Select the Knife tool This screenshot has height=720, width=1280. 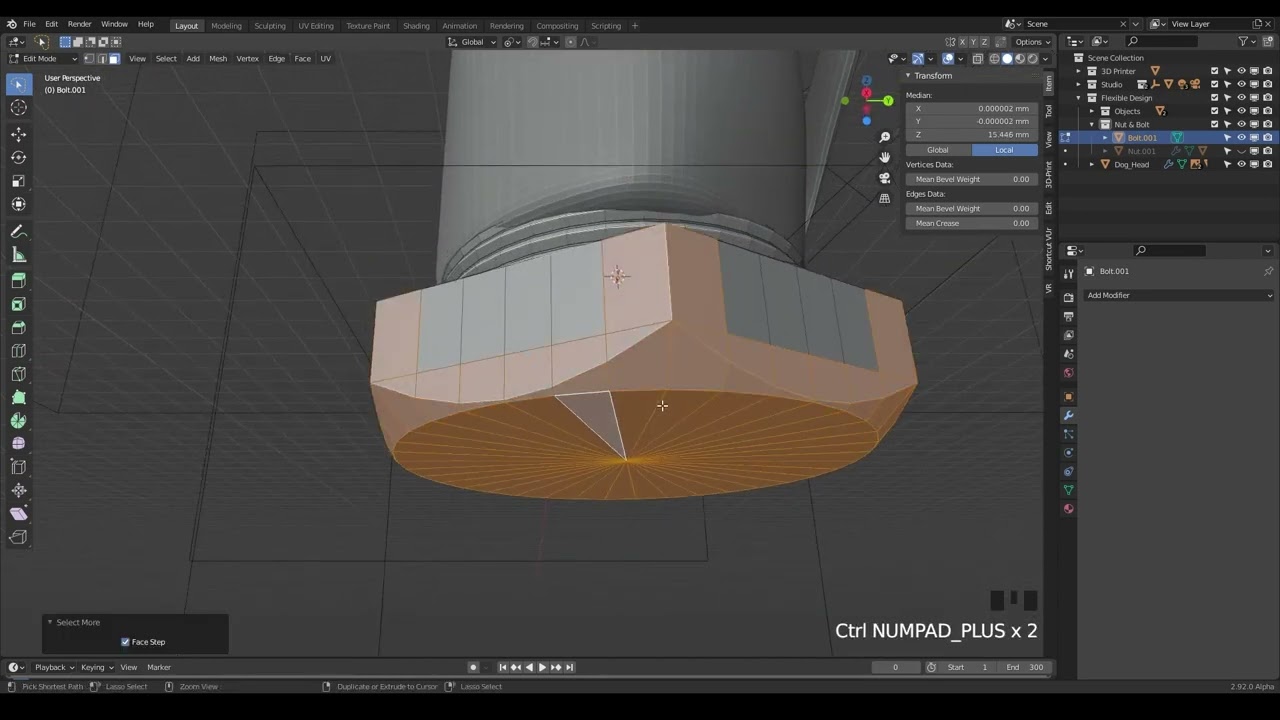[19, 374]
